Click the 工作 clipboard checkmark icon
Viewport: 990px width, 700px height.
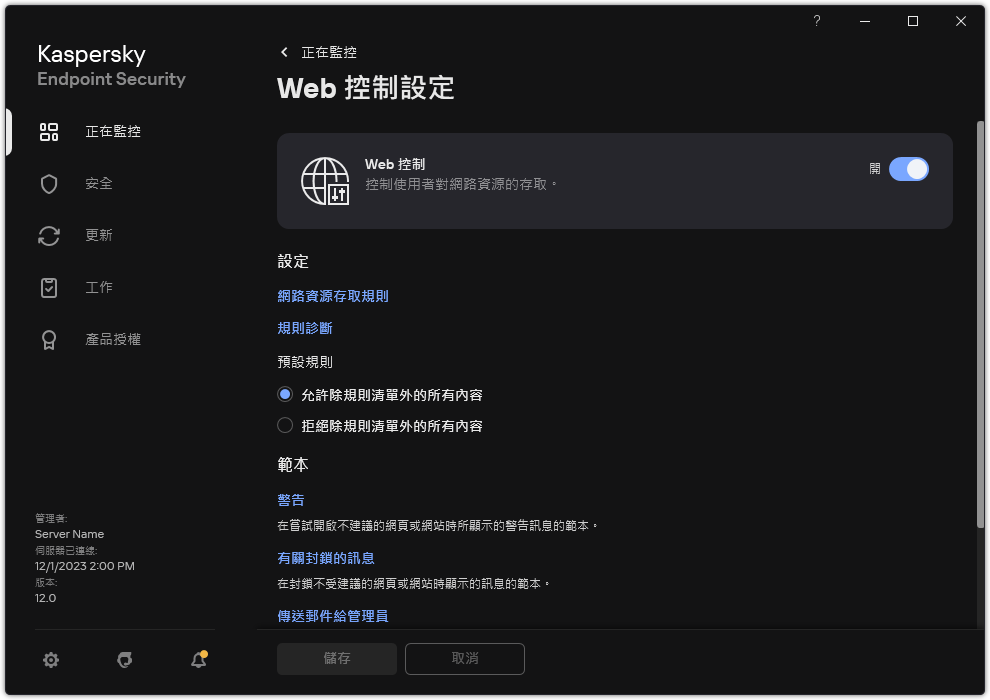click(x=49, y=288)
